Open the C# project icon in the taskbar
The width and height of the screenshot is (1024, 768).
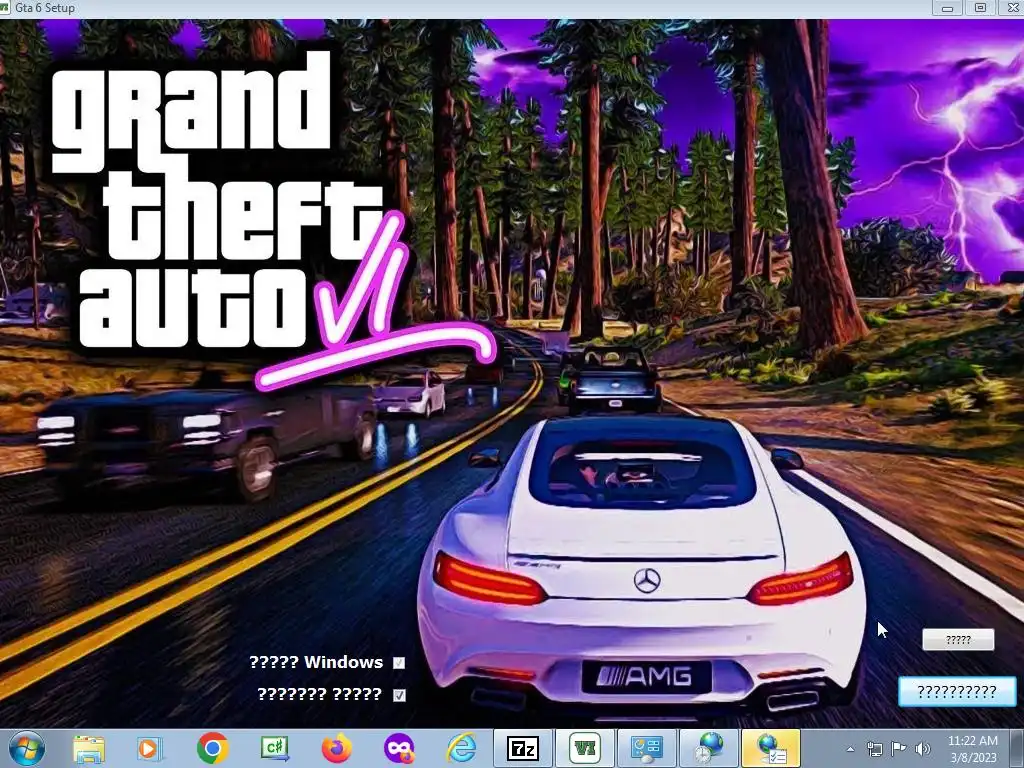point(274,748)
